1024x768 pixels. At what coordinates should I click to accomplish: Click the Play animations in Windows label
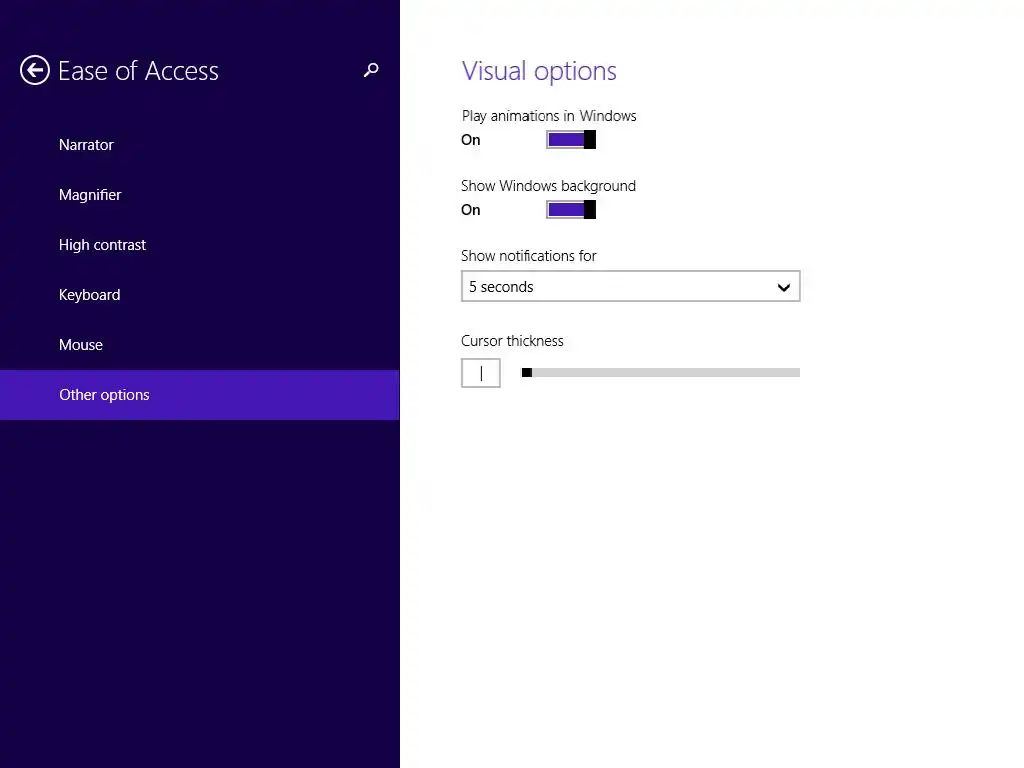click(549, 116)
